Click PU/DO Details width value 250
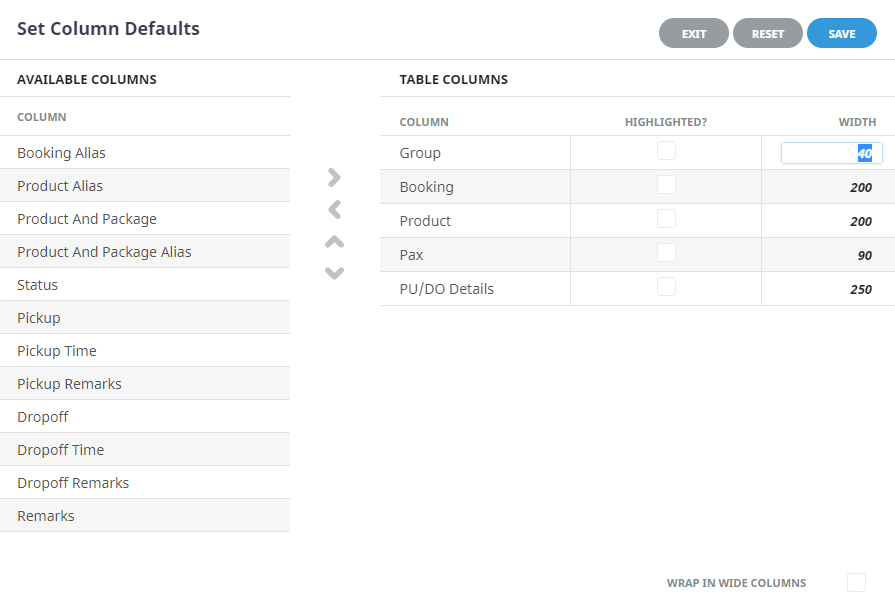Viewport: 895px width, 613px height. pos(860,290)
